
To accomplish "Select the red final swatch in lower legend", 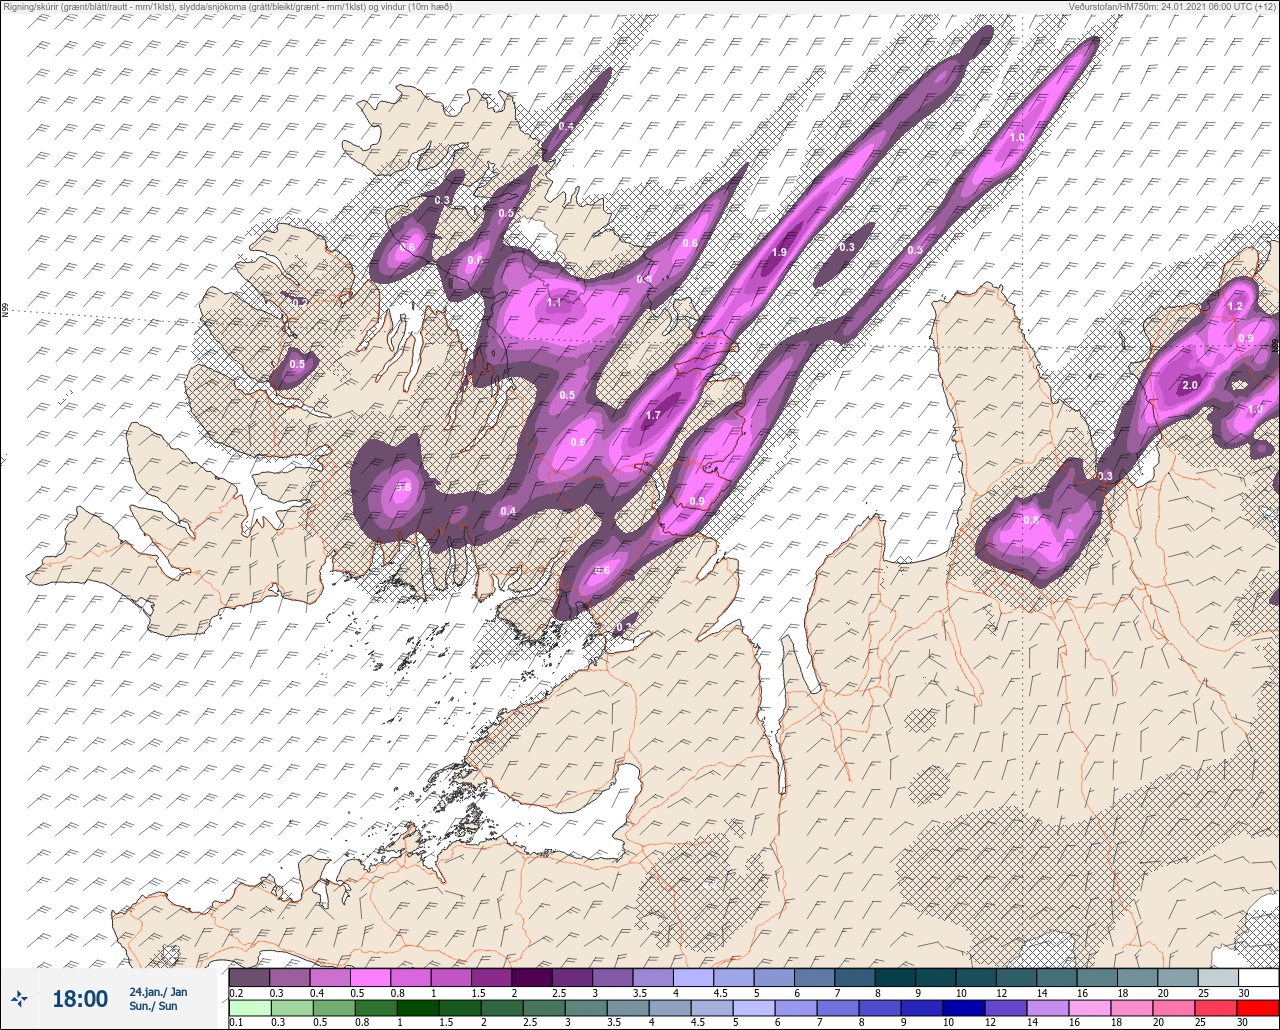I will (1258, 1007).
